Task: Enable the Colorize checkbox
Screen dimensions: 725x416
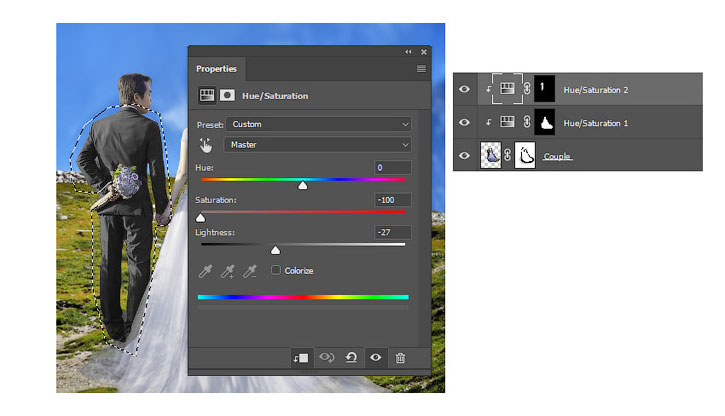Action: click(x=276, y=270)
